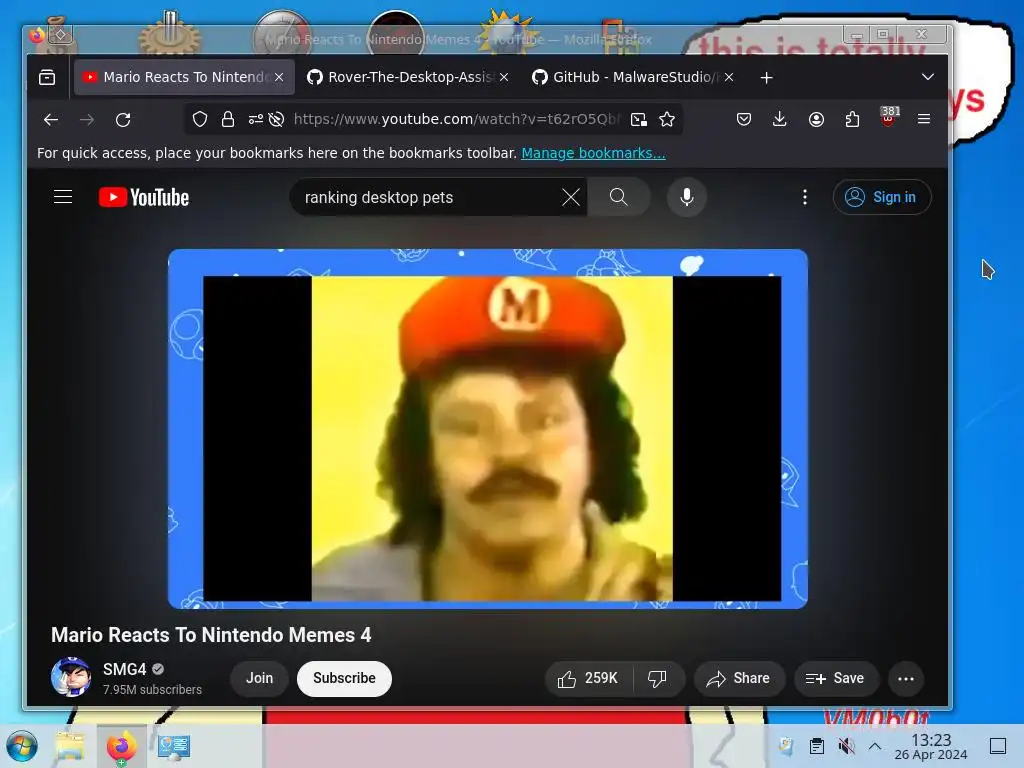Bookmark this page with the star
This screenshot has width=1024, height=768.
[667, 119]
